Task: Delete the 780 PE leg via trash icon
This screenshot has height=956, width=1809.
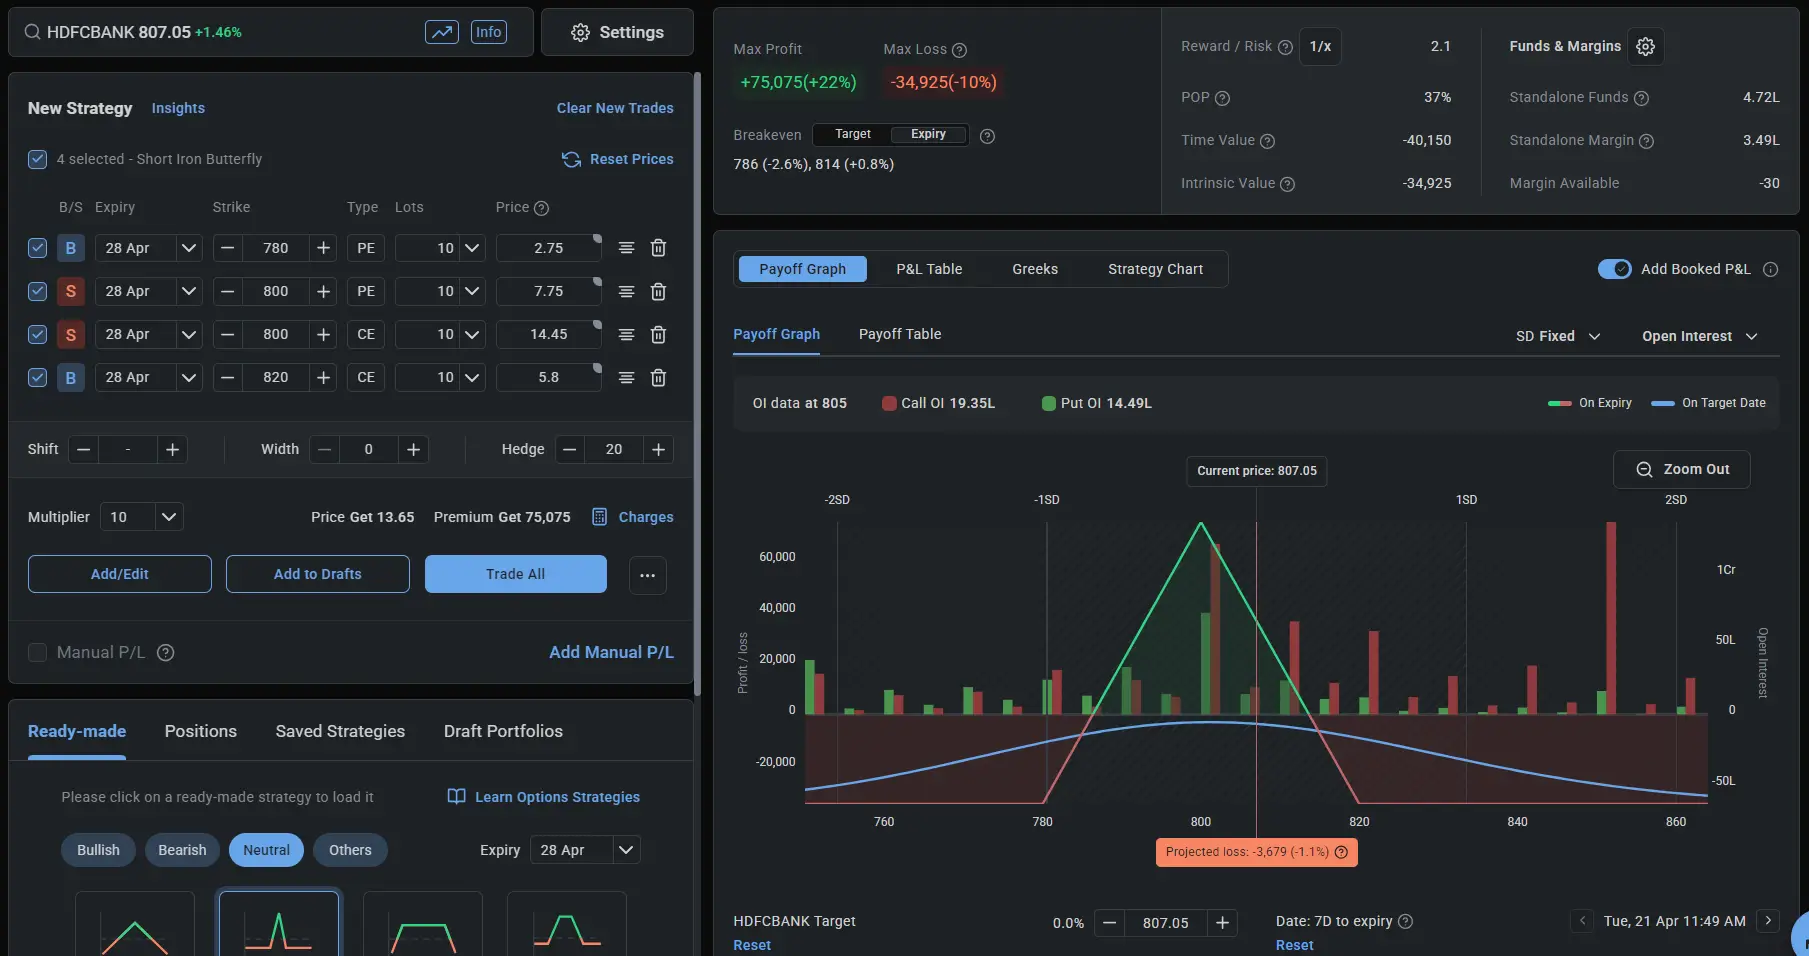Action: [658, 248]
